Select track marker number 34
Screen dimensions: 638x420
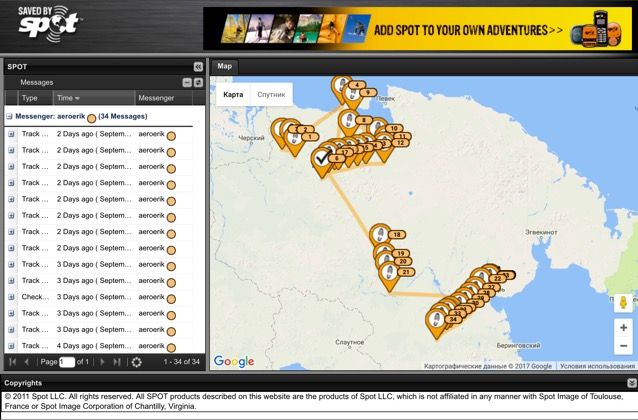coord(437,322)
